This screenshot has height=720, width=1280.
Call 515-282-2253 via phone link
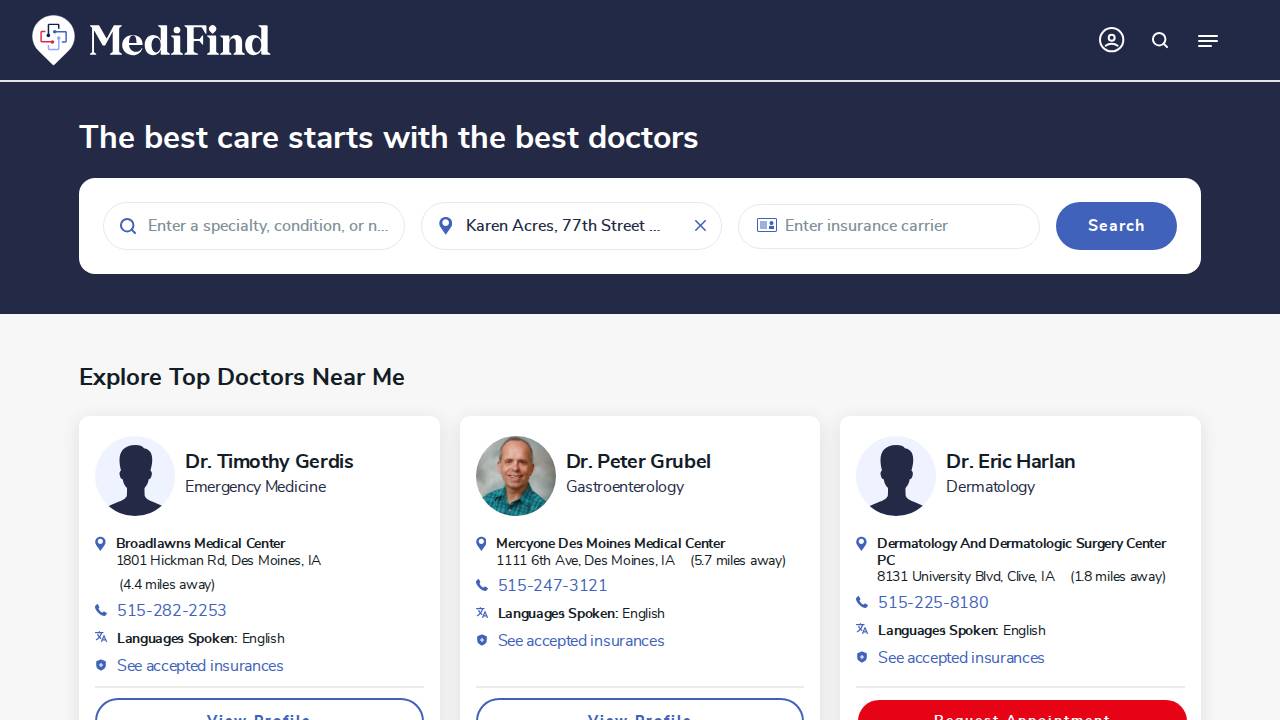[x=172, y=610]
